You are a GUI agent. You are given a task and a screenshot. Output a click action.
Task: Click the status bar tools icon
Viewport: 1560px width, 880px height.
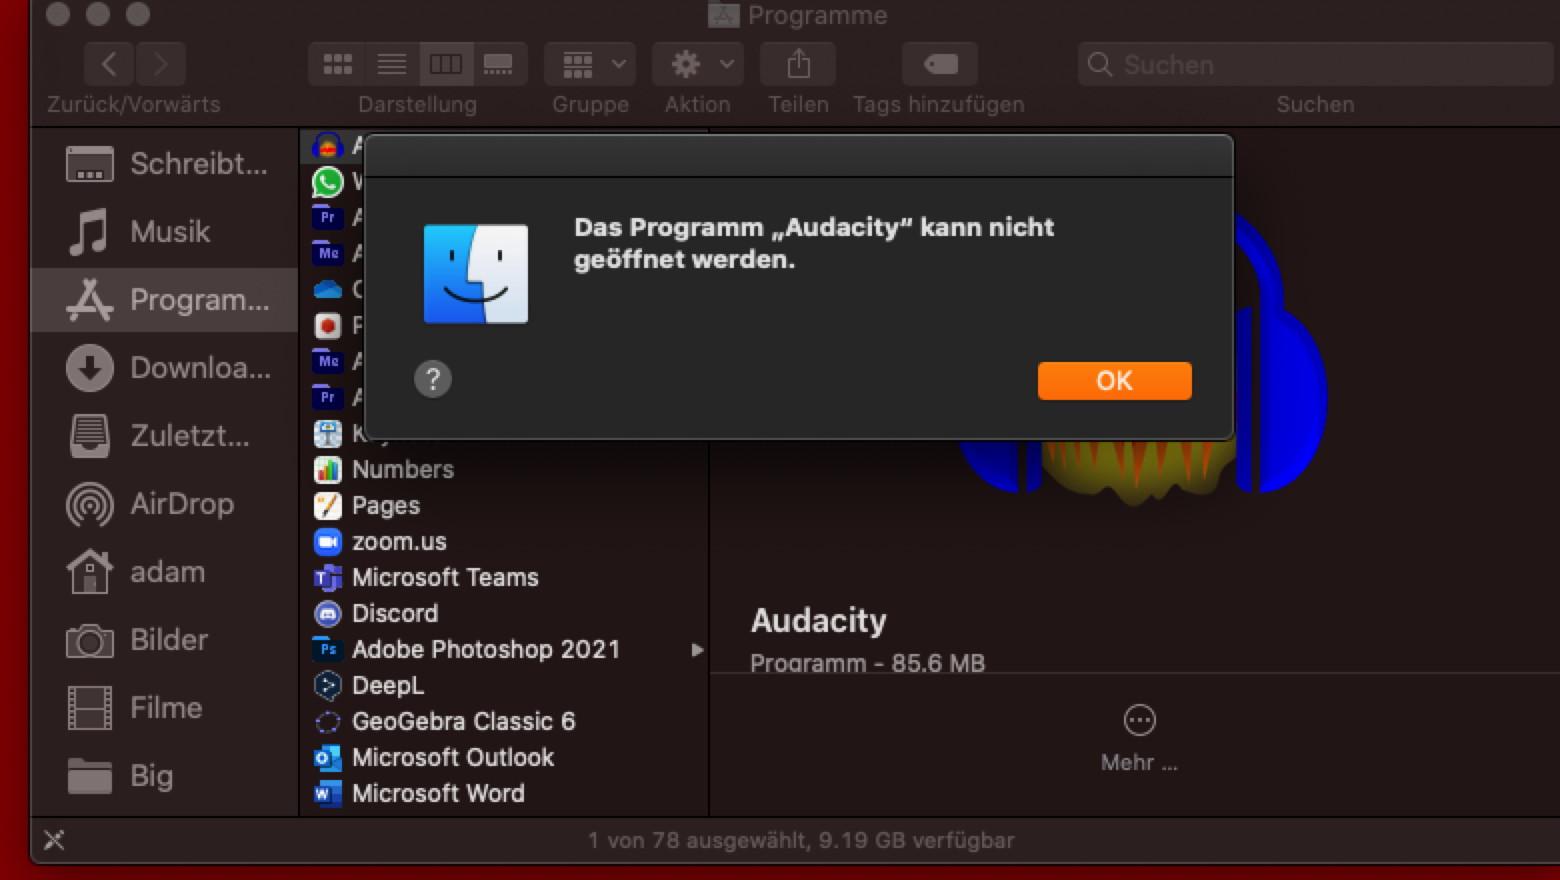point(54,840)
